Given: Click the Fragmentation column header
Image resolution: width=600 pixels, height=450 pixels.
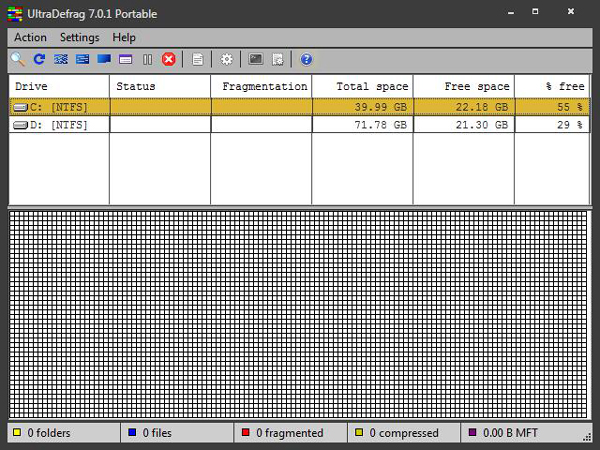Looking at the screenshot, I should (x=261, y=86).
